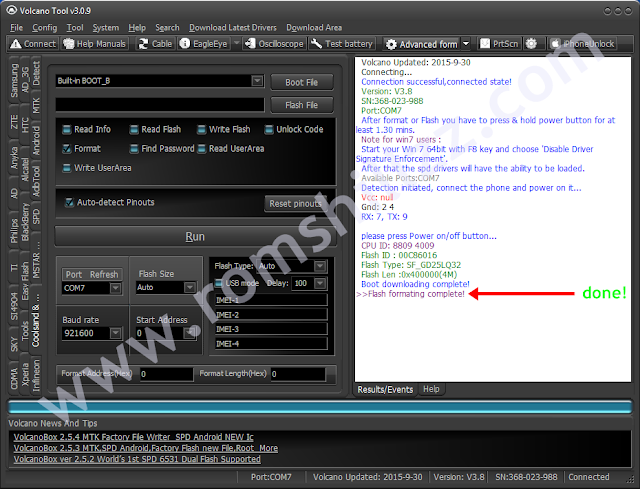This screenshot has height=489, width=640.
Task: Open the COM7 port dropdown
Action: click(x=116, y=288)
